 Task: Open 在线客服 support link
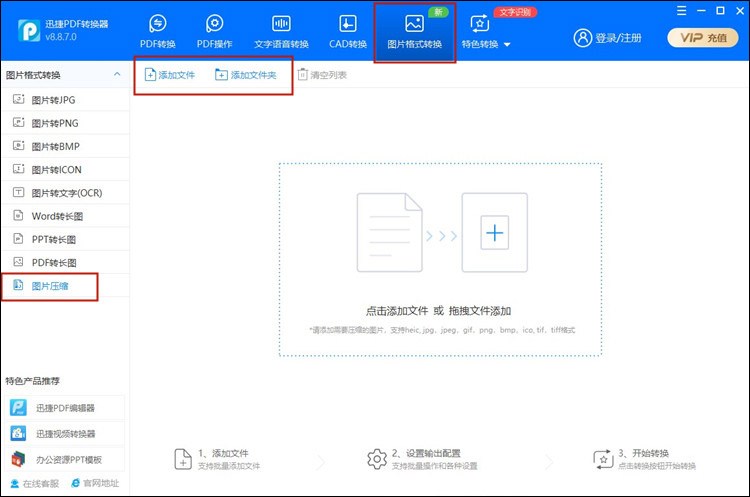click(34, 484)
